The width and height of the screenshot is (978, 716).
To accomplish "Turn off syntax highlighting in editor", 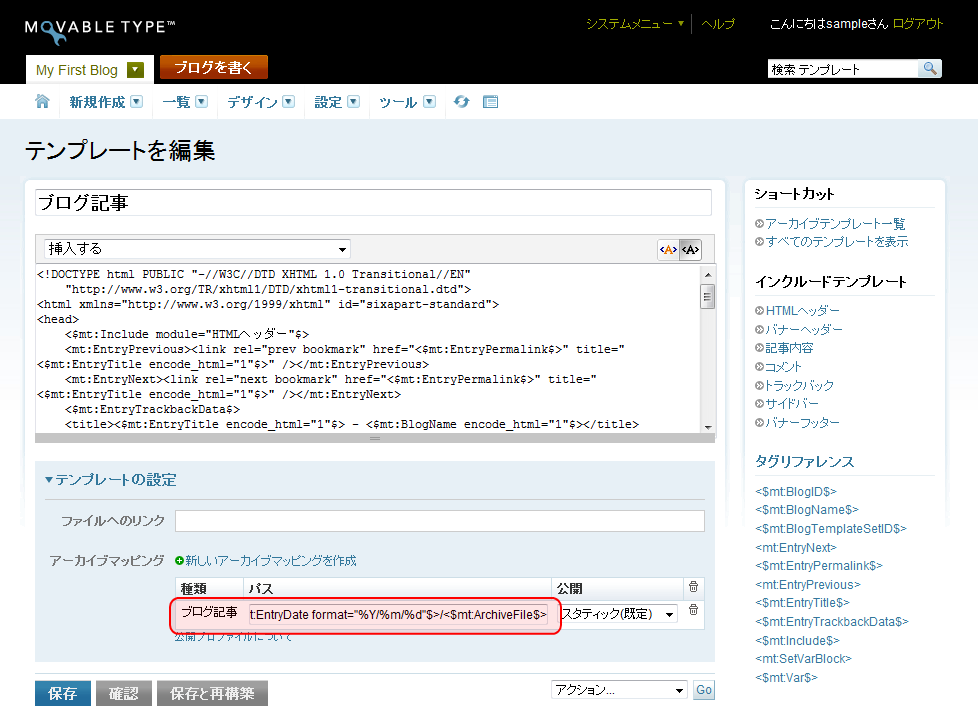I will coord(691,249).
